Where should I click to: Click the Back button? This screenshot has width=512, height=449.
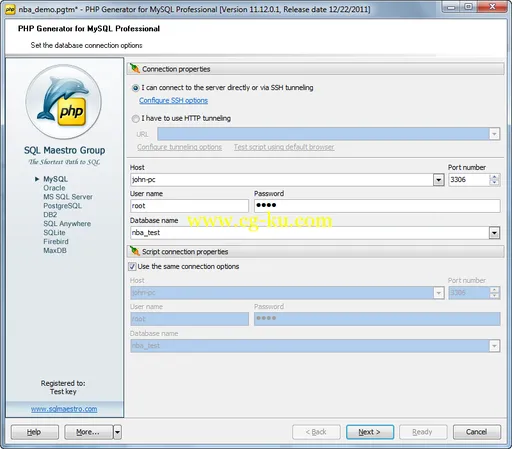click(316, 432)
